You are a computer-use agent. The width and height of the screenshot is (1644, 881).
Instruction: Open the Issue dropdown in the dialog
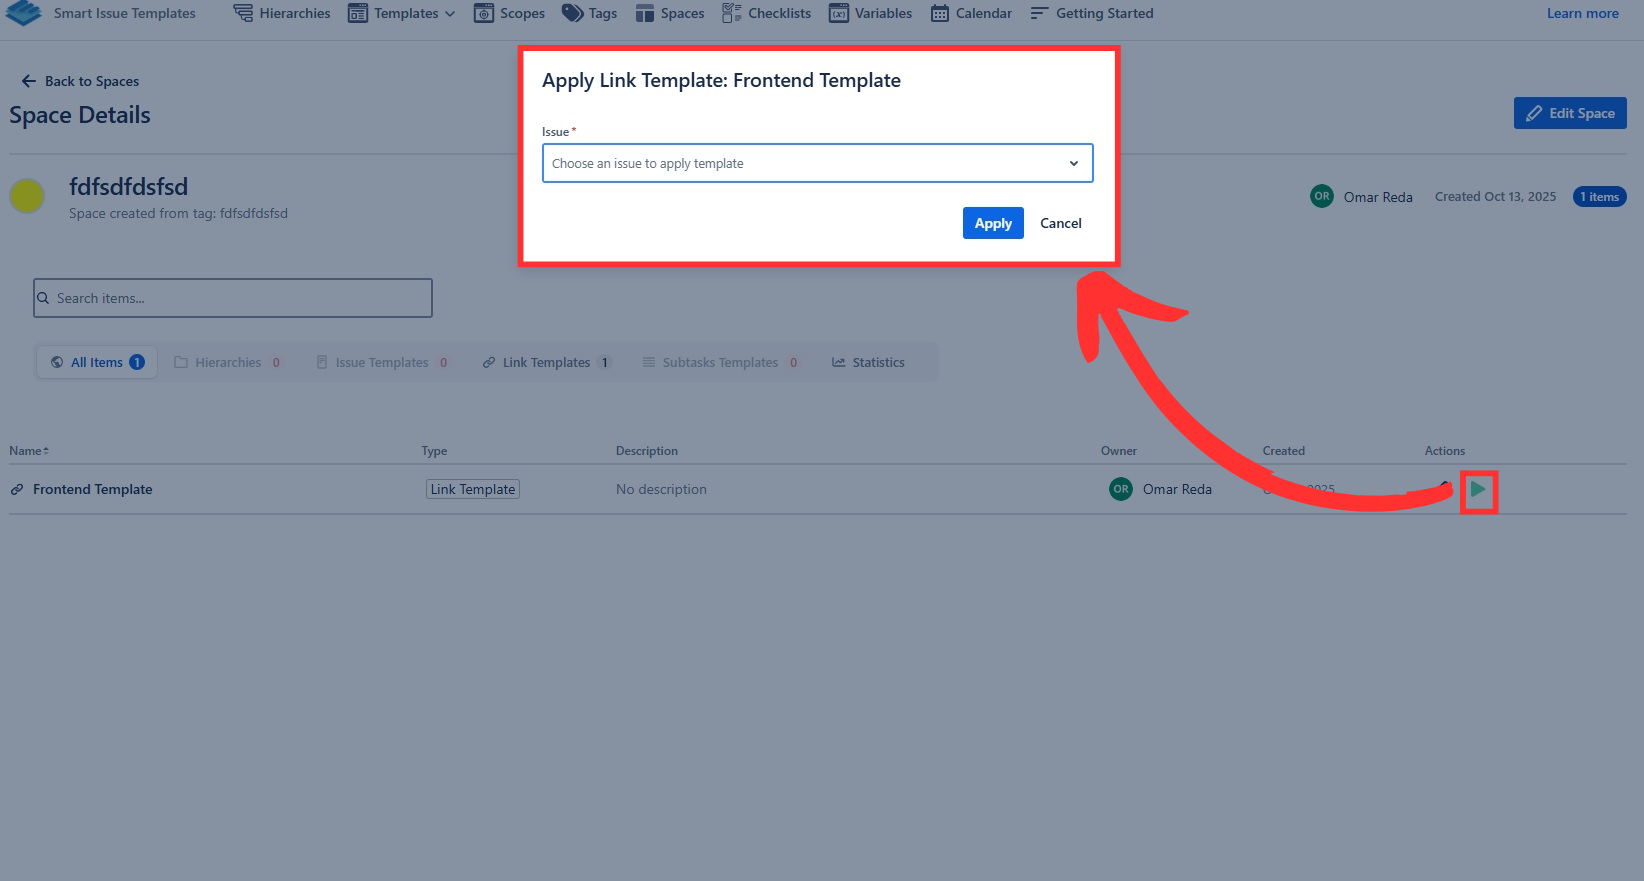pyautogui.click(x=817, y=163)
